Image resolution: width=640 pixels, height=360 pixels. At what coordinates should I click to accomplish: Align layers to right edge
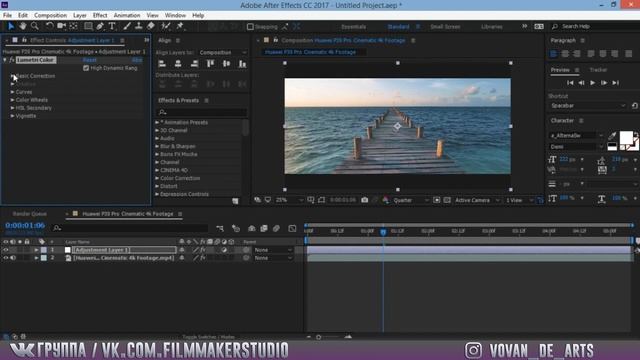pyautogui.click(x=194, y=64)
